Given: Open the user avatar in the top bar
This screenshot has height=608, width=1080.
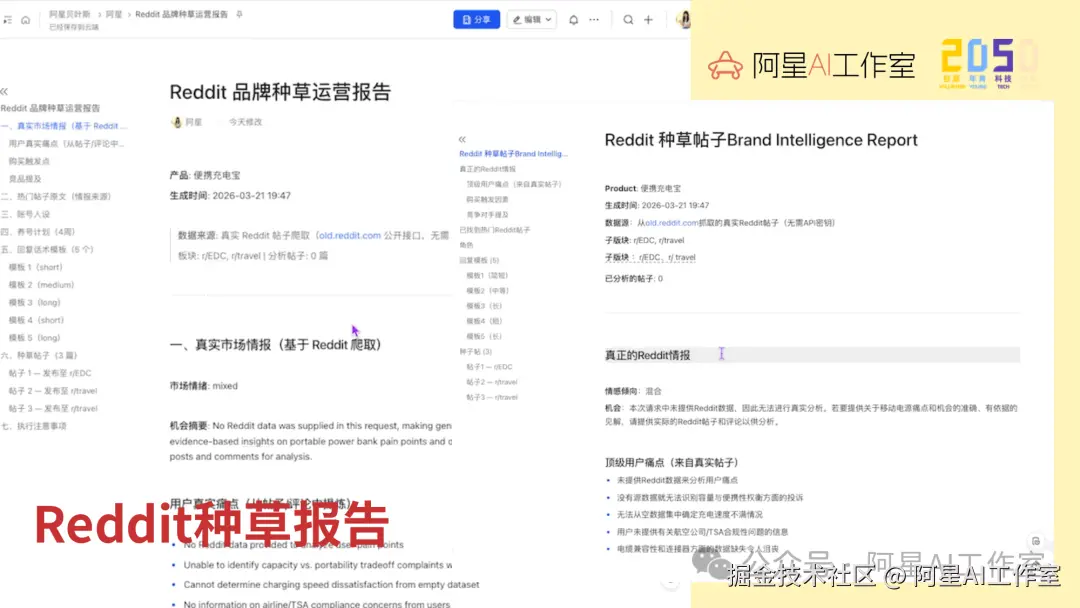Looking at the screenshot, I should tap(683, 19).
